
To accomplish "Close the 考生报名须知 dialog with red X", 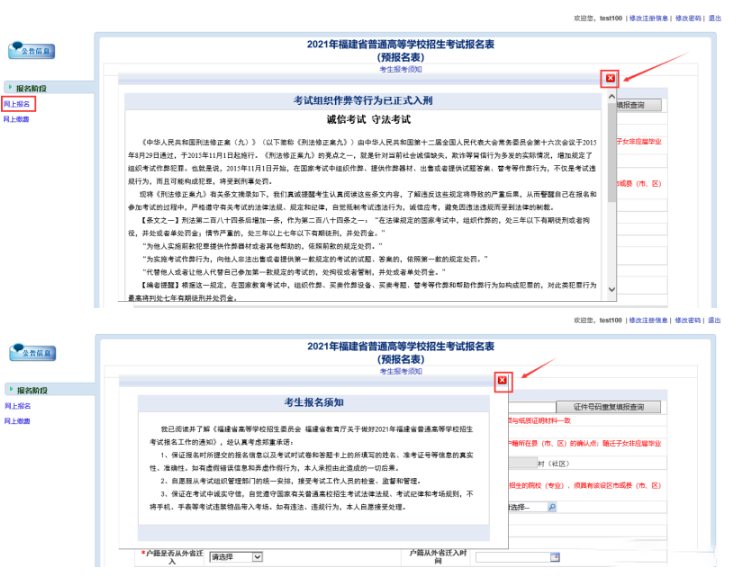I will click(503, 380).
